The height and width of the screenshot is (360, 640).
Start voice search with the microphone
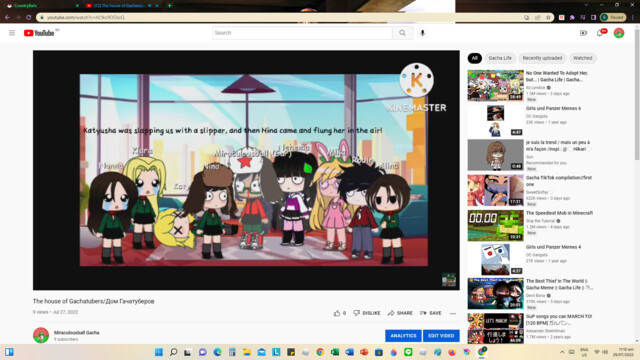coord(422,33)
